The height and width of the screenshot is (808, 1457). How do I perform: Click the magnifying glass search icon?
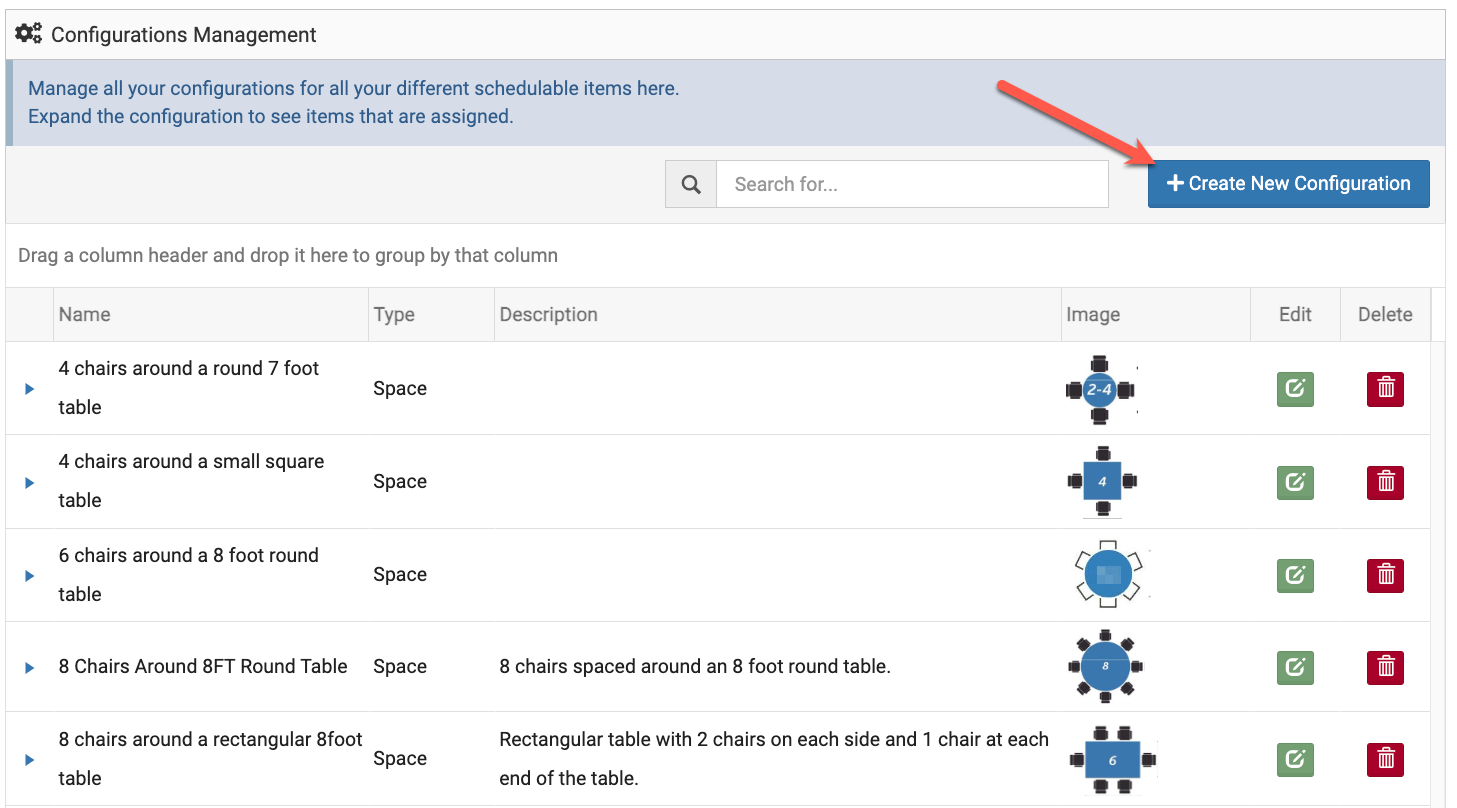[x=691, y=184]
